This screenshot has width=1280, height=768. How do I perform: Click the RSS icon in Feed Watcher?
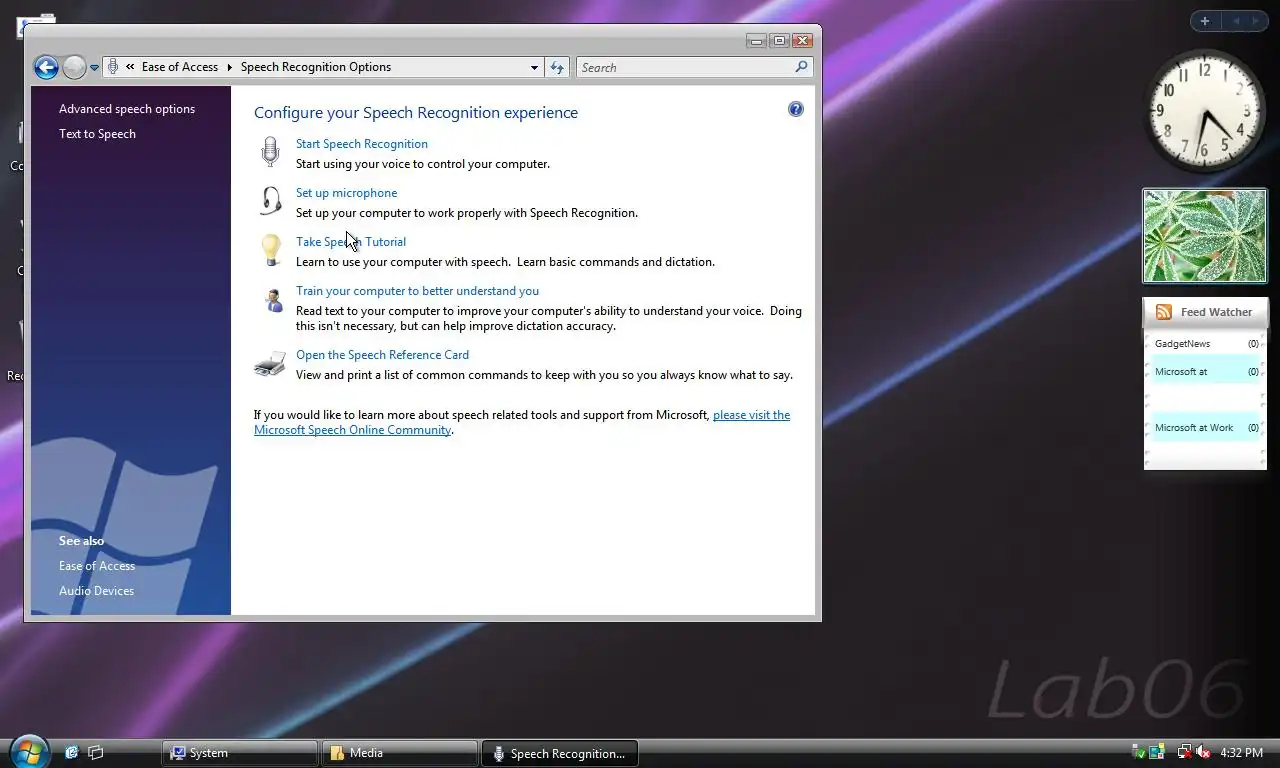(1164, 312)
